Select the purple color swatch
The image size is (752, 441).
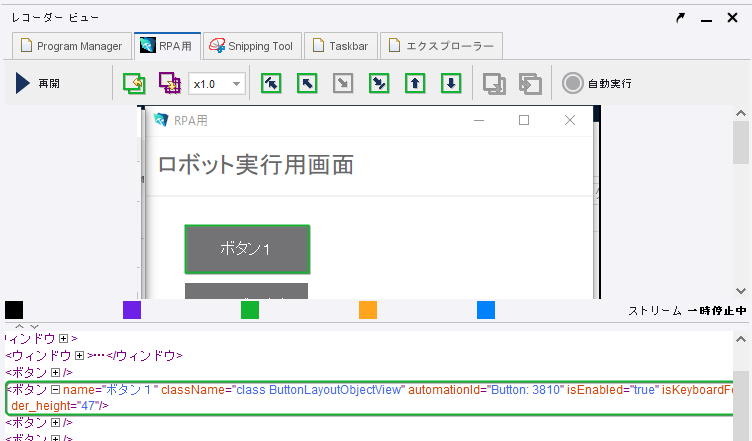[x=132, y=310]
